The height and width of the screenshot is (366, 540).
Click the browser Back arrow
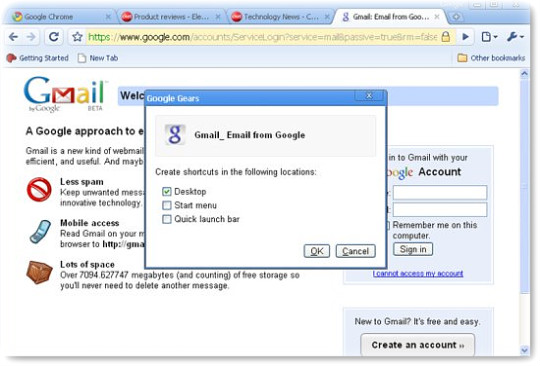pos(13,36)
